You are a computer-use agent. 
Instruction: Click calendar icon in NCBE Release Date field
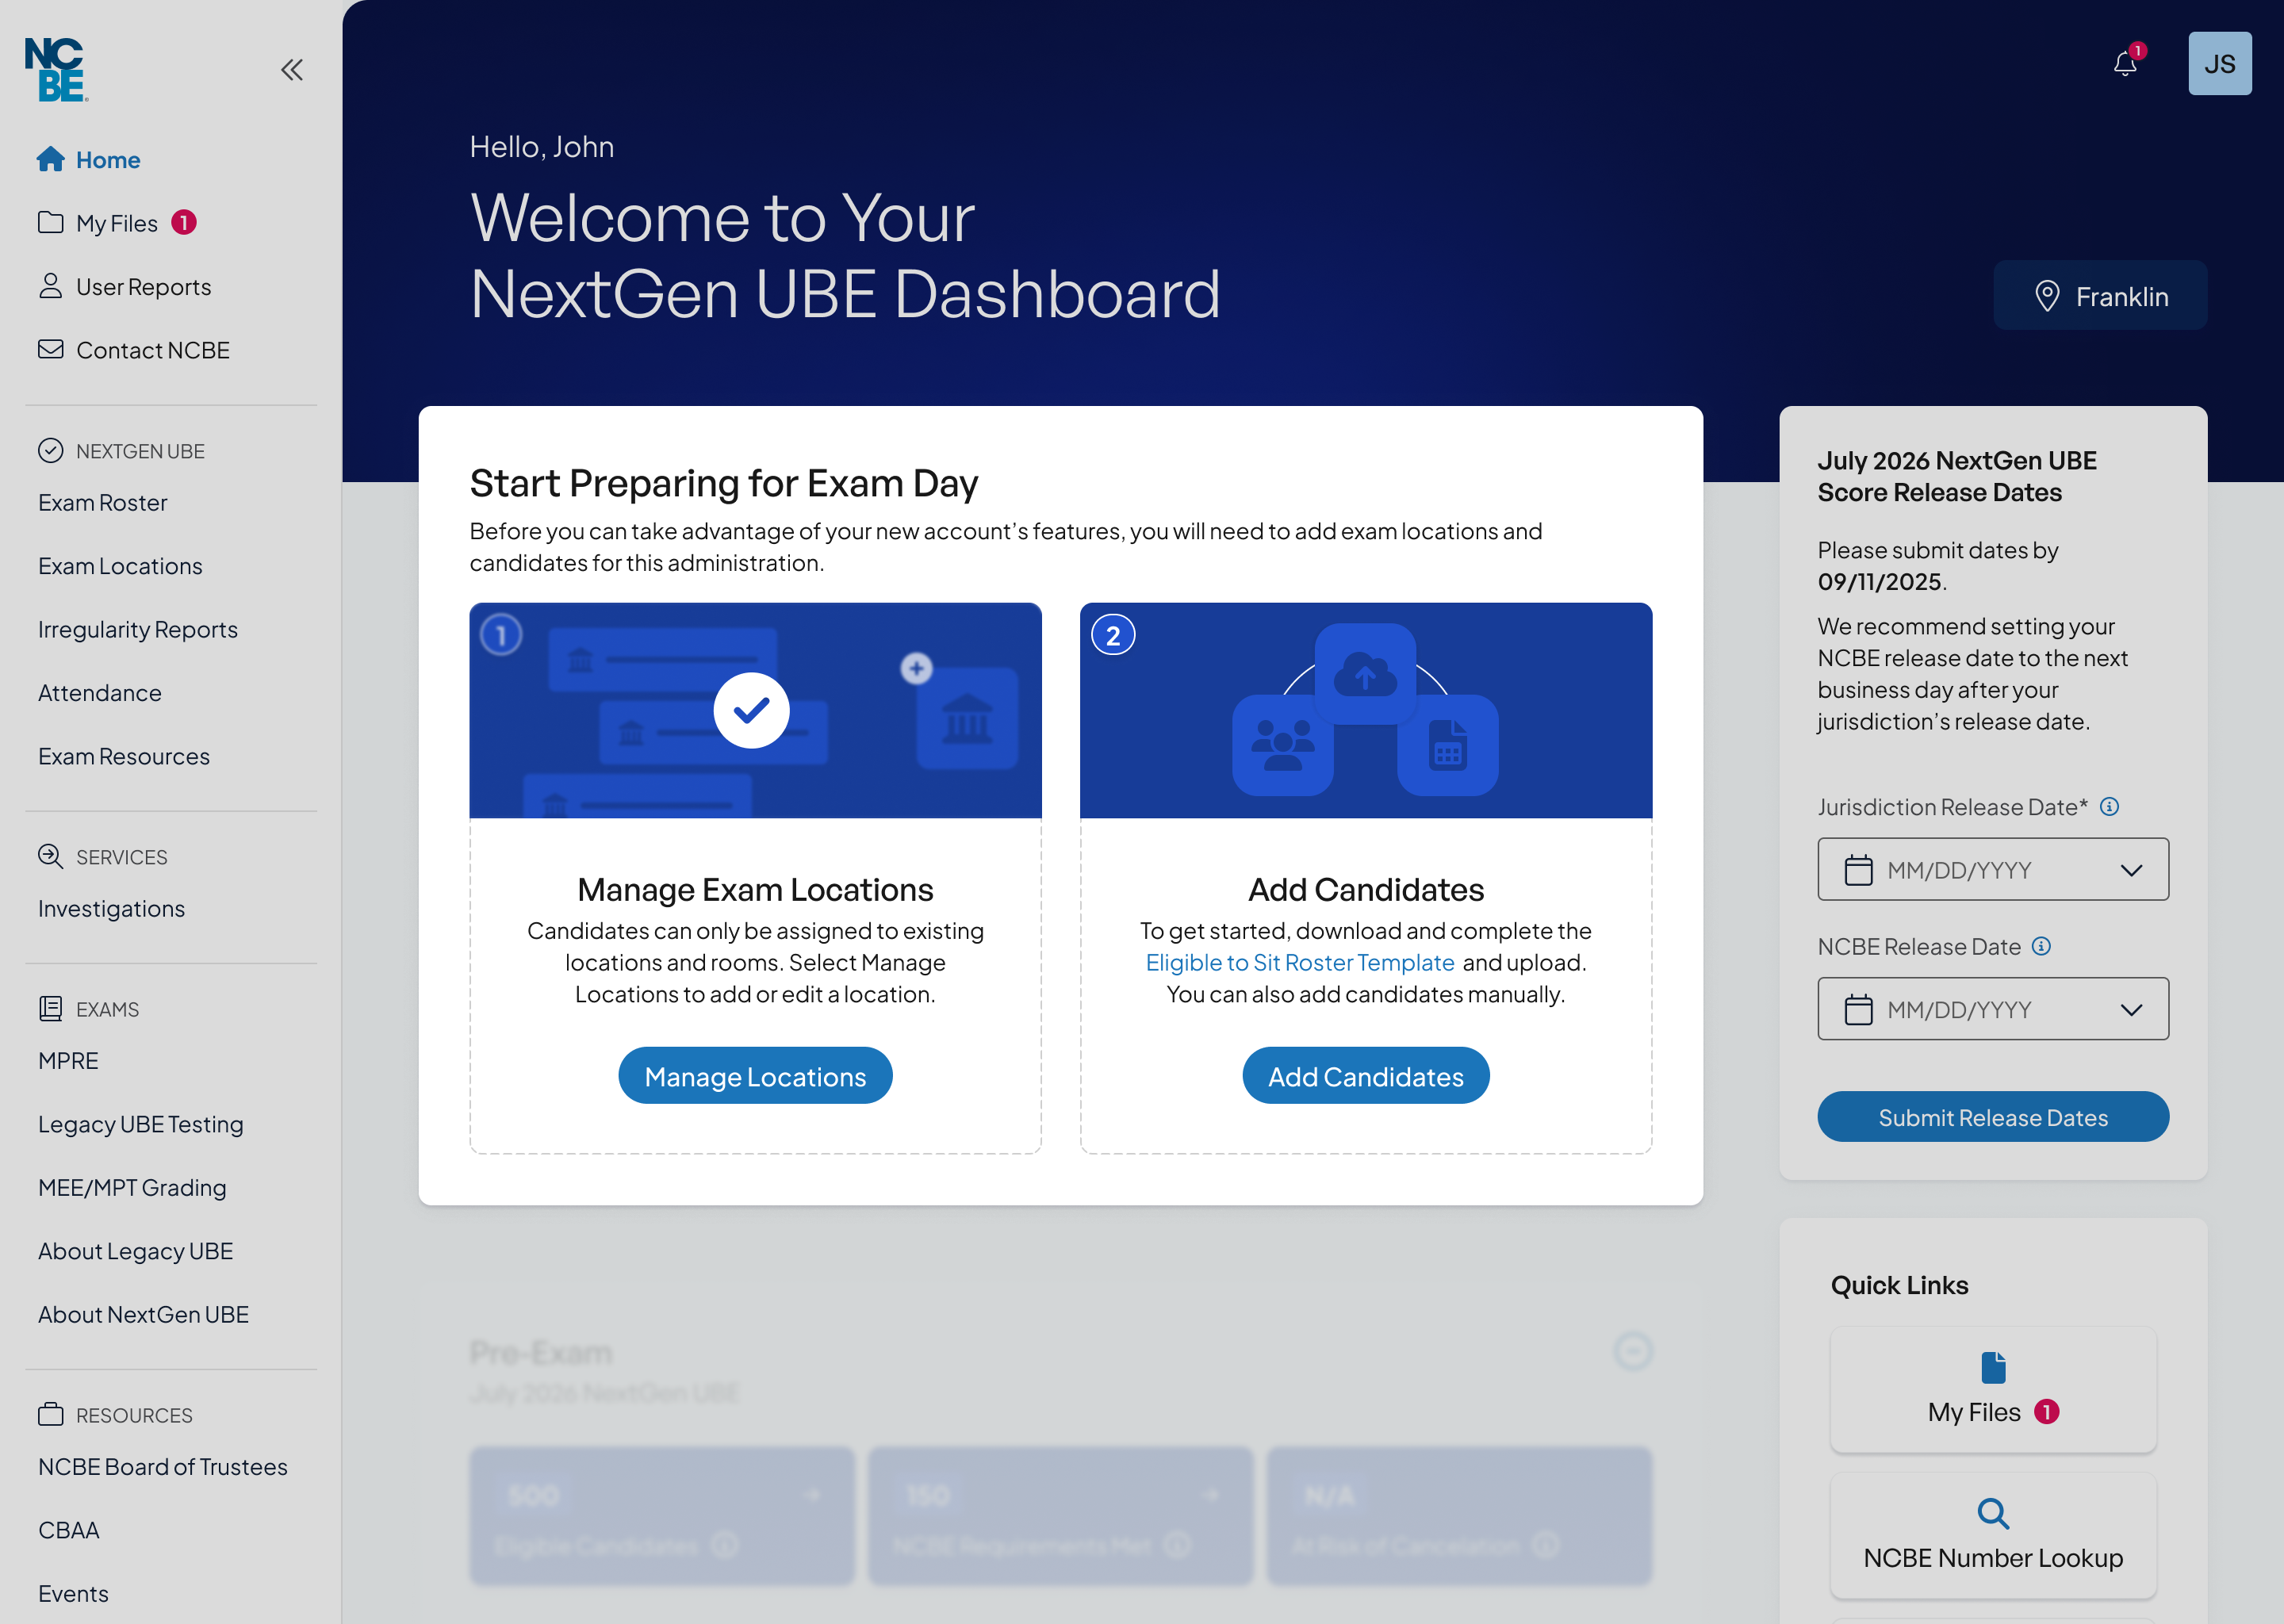(1858, 1010)
